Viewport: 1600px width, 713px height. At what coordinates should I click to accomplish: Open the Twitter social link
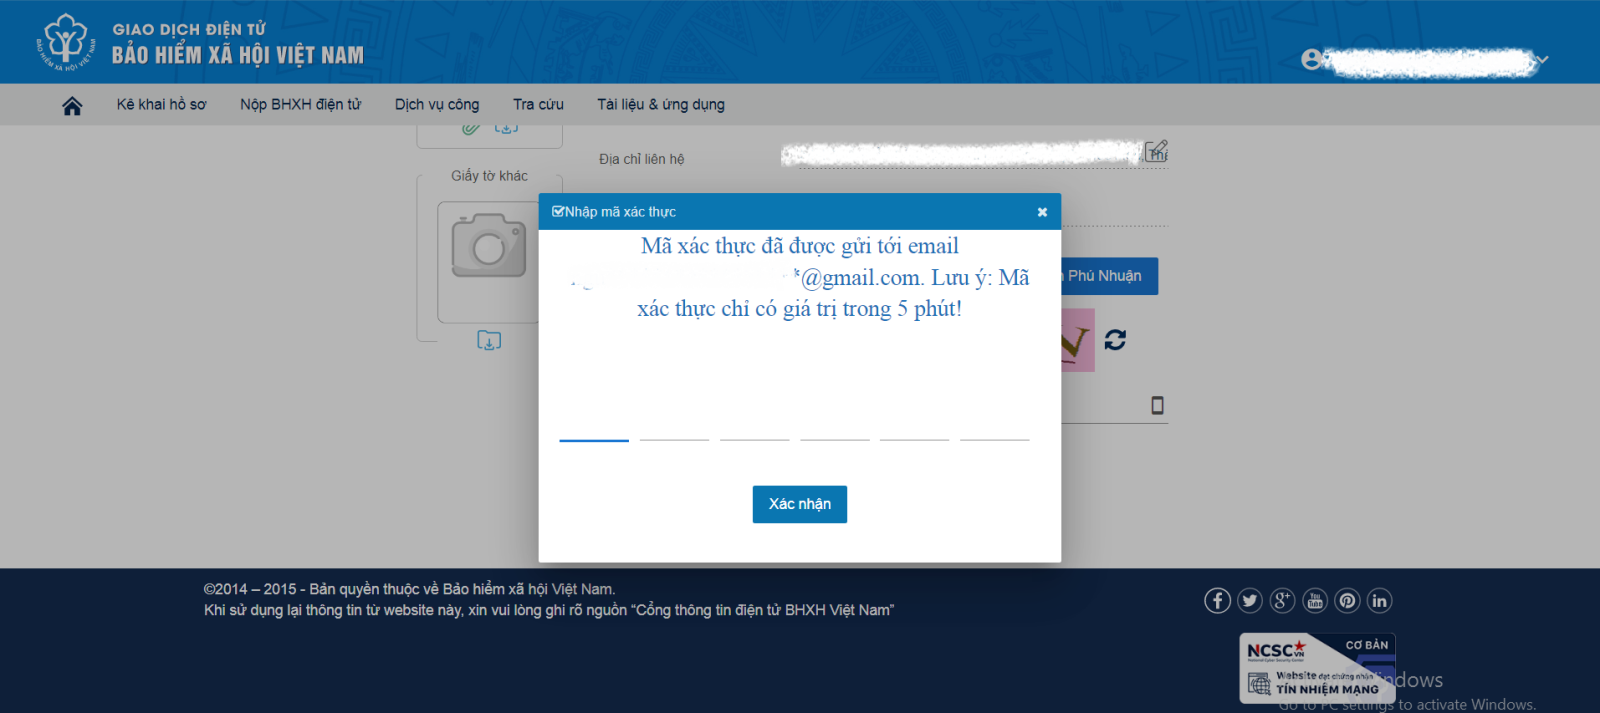1250,600
